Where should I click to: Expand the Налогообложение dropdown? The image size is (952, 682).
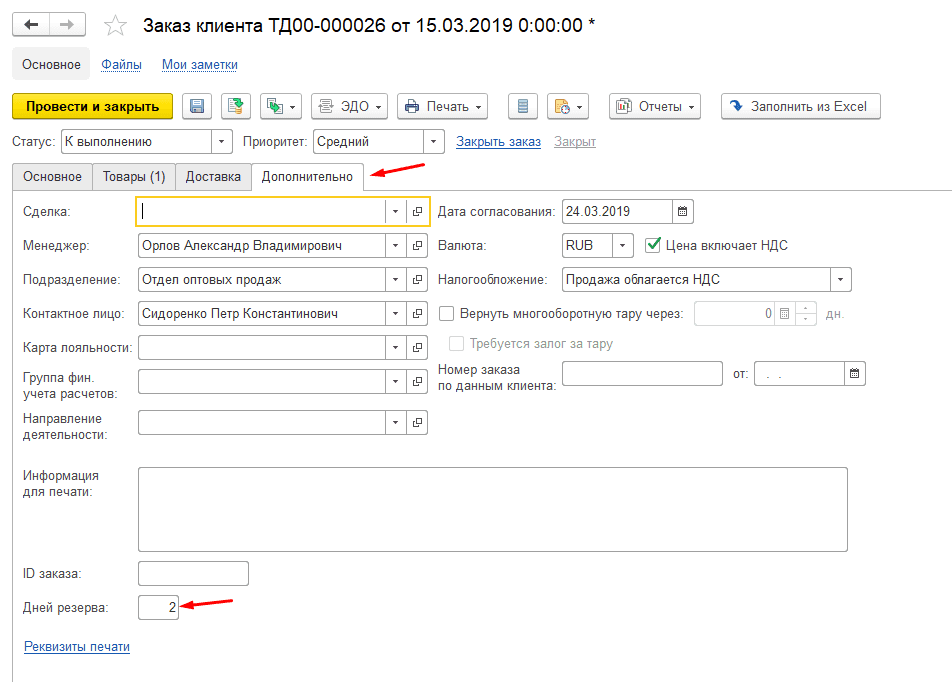click(841, 280)
